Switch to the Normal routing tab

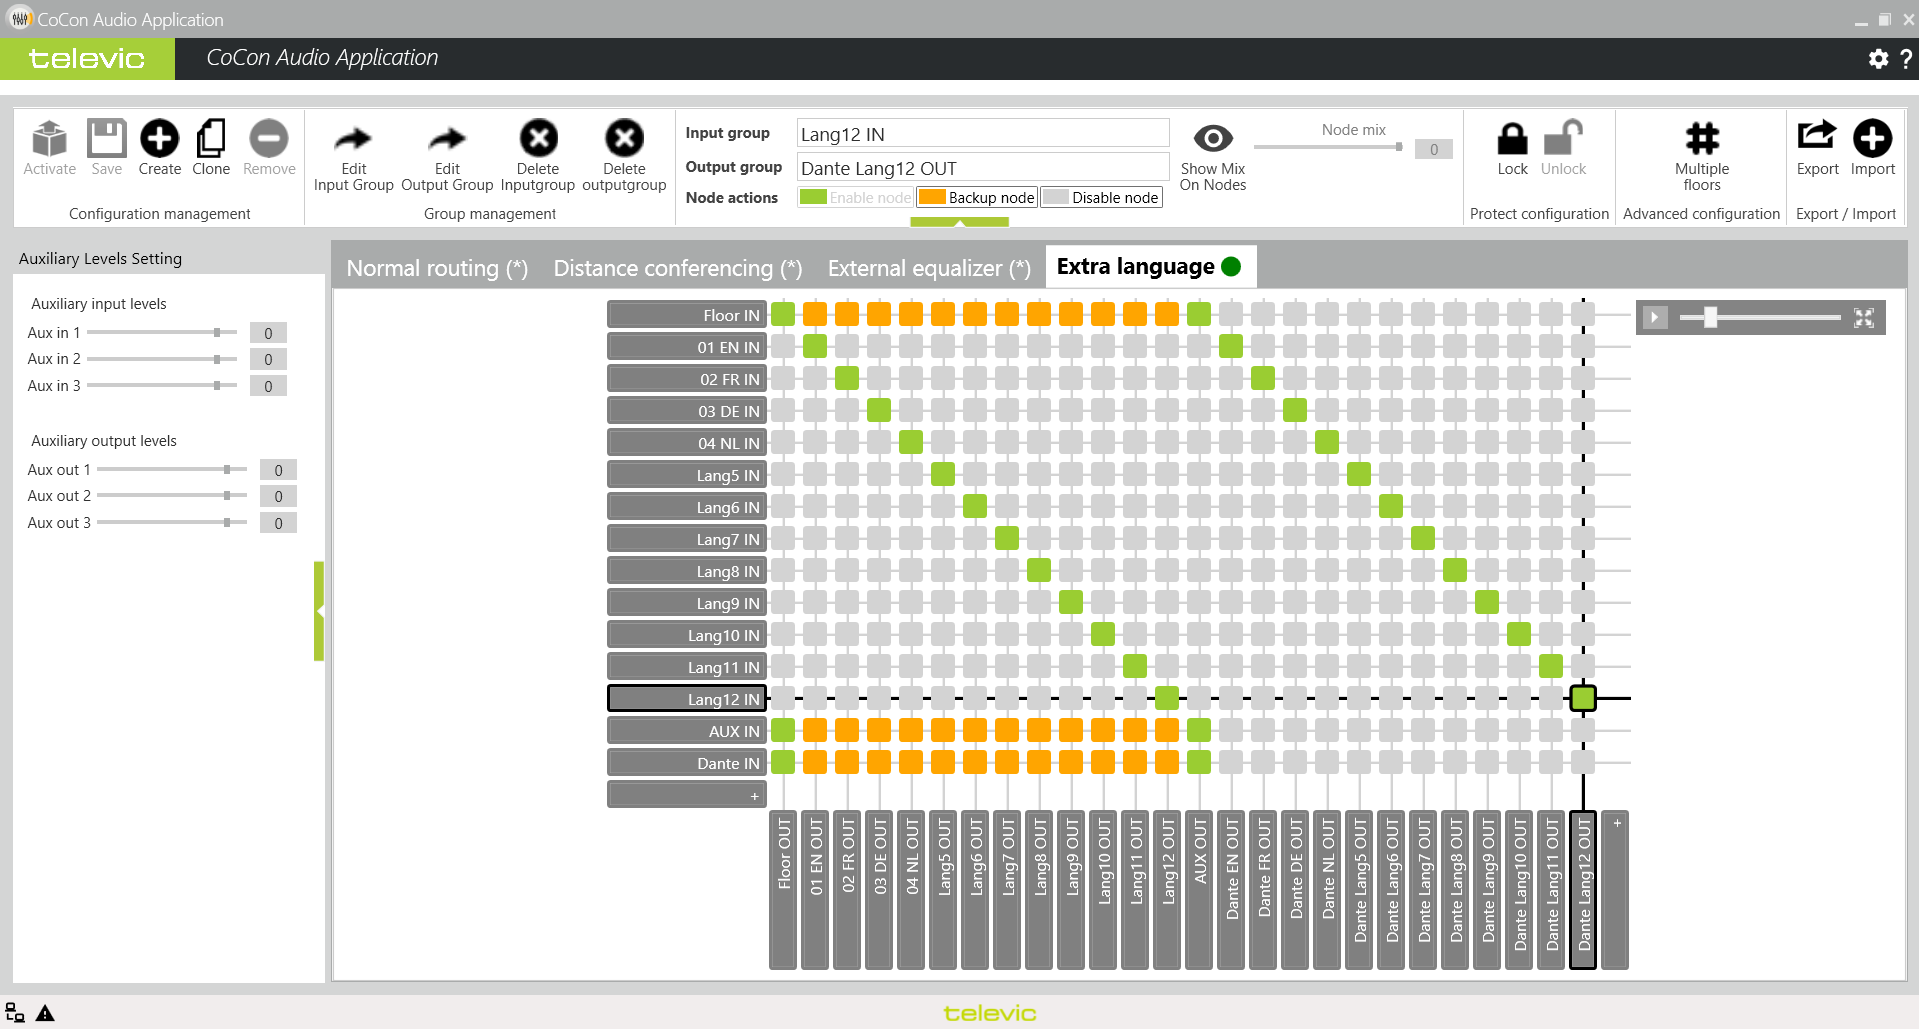tap(437, 268)
